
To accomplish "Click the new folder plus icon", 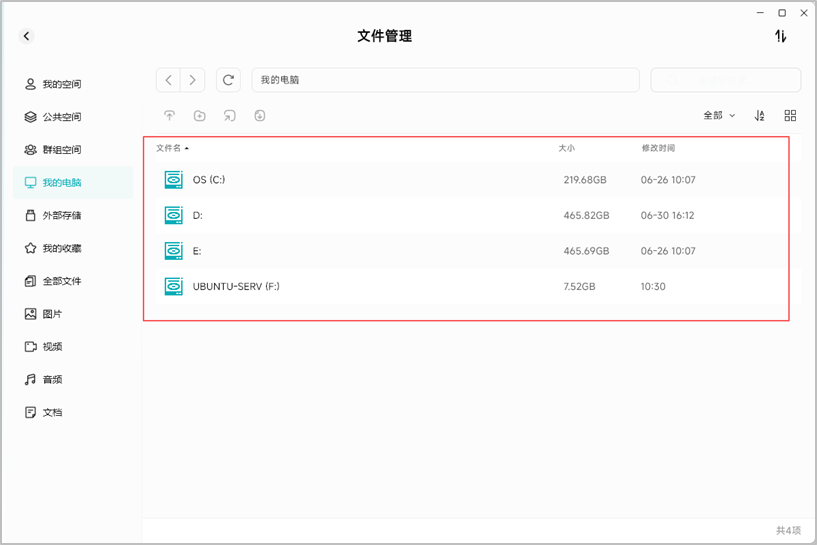I will pyautogui.click(x=200, y=116).
